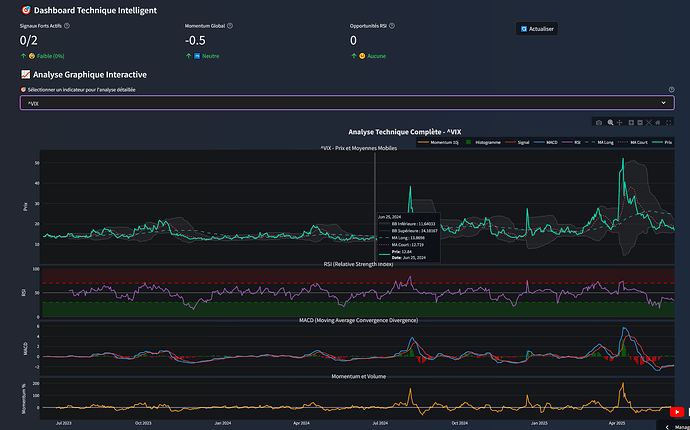Click the Actualiser refresh button
The image size is (690, 430).
click(x=538, y=29)
